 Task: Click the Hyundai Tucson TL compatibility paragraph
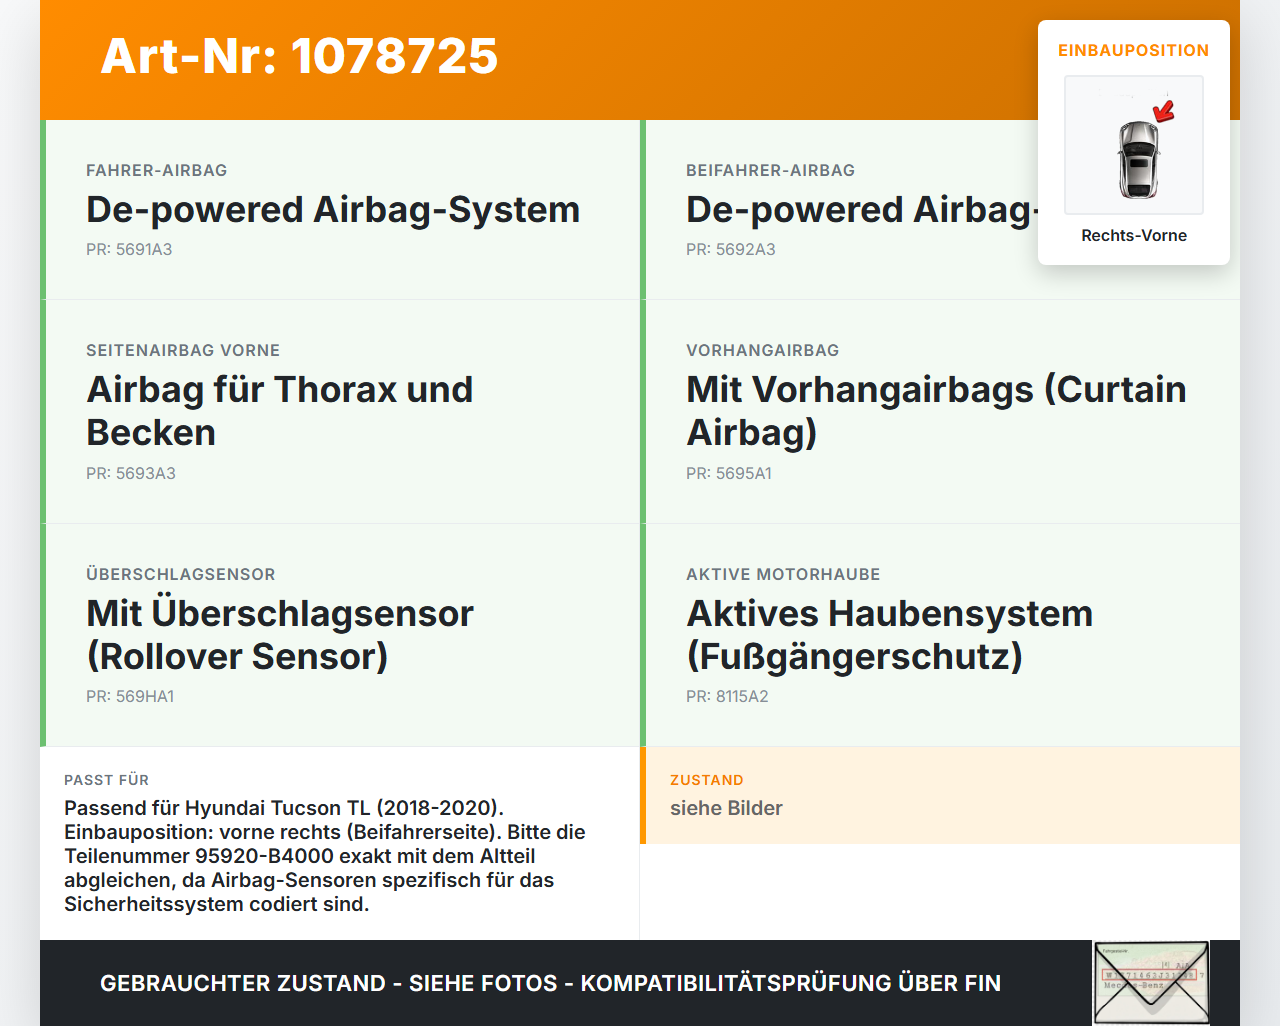[325, 856]
